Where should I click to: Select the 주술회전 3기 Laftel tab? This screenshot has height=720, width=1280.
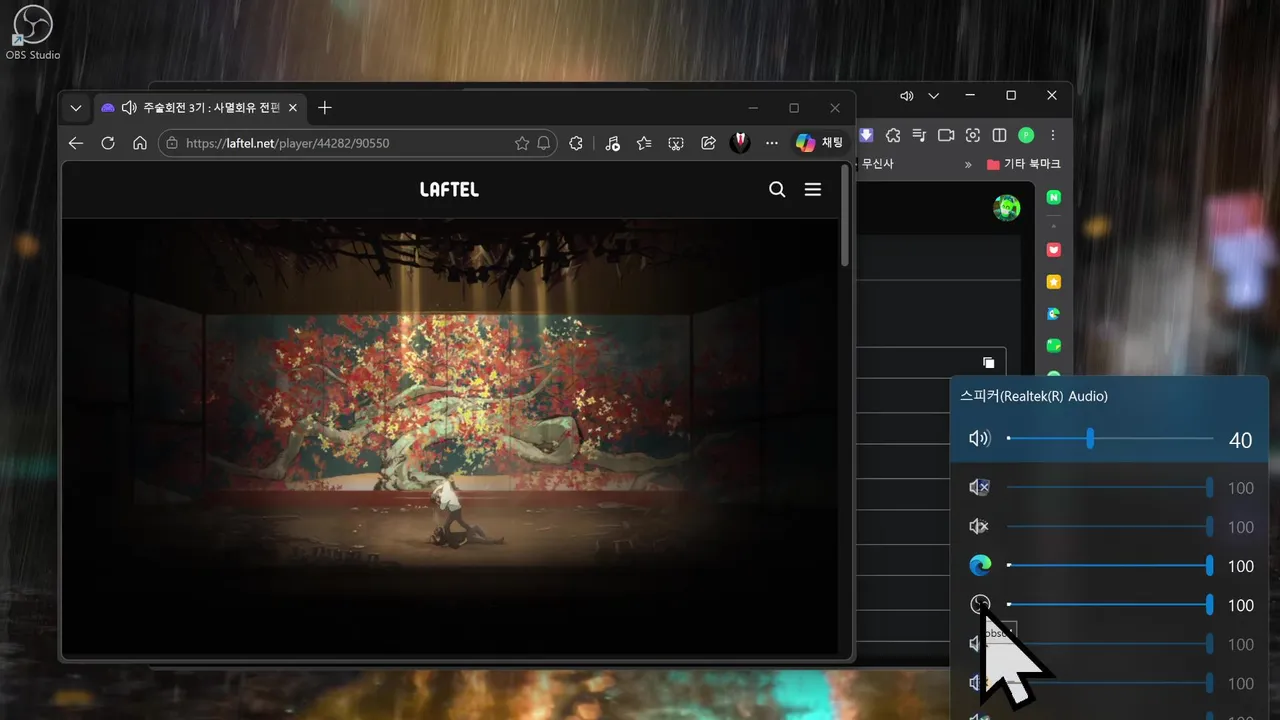(198, 108)
